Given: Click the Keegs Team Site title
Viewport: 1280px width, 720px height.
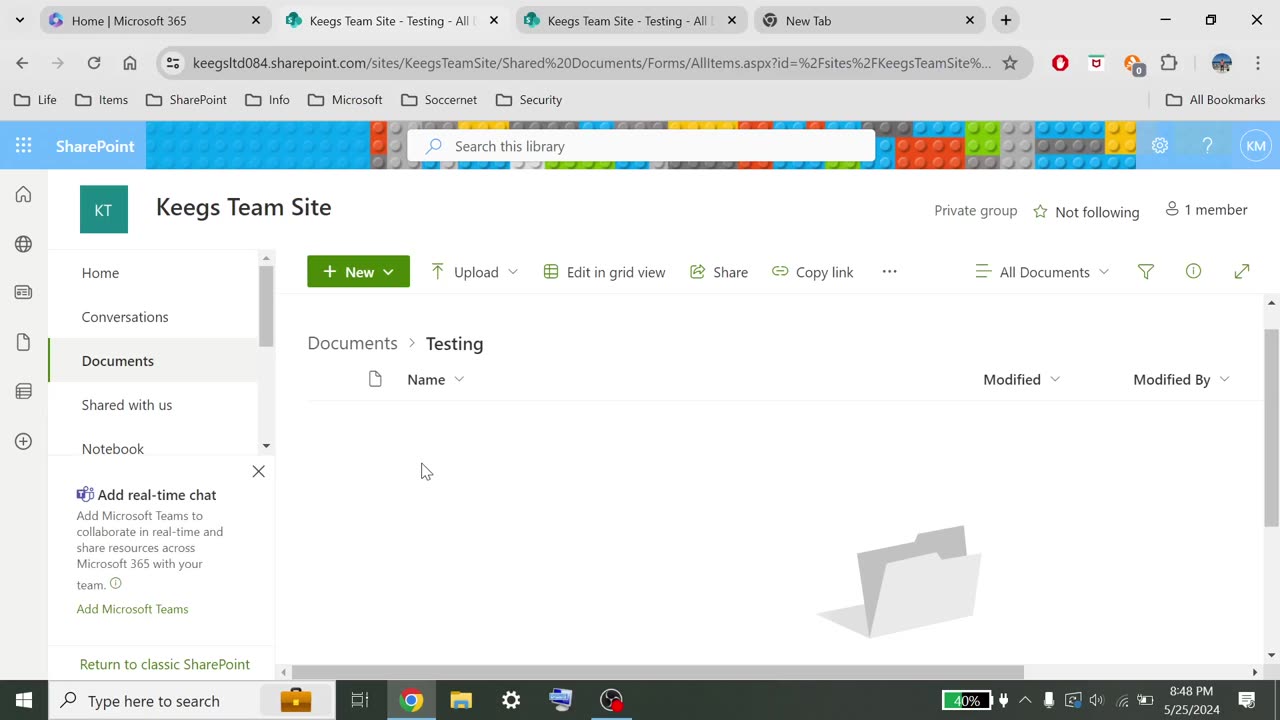Looking at the screenshot, I should point(243,207).
